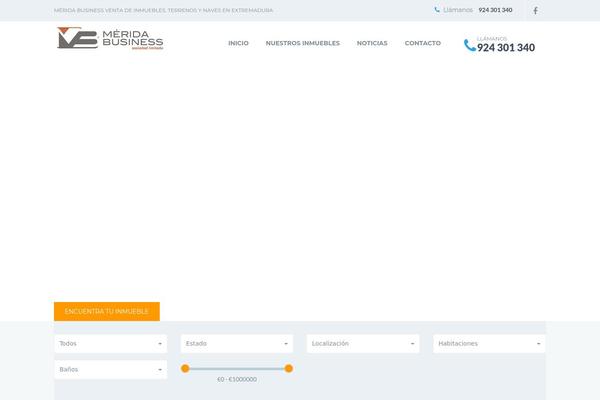Click the minimum price slider handle
Image resolution: width=600 pixels, height=400 pixels.
click(185, 369)
